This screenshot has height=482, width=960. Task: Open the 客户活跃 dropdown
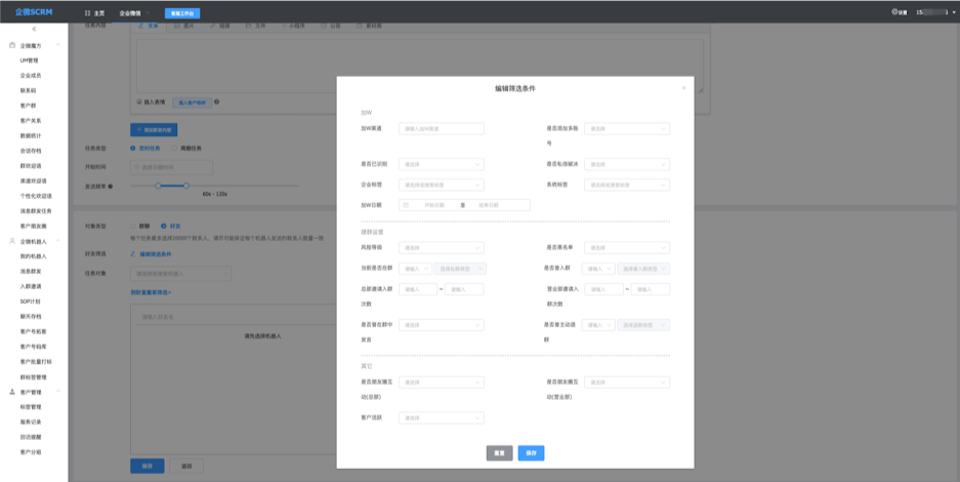pos(441,417)
